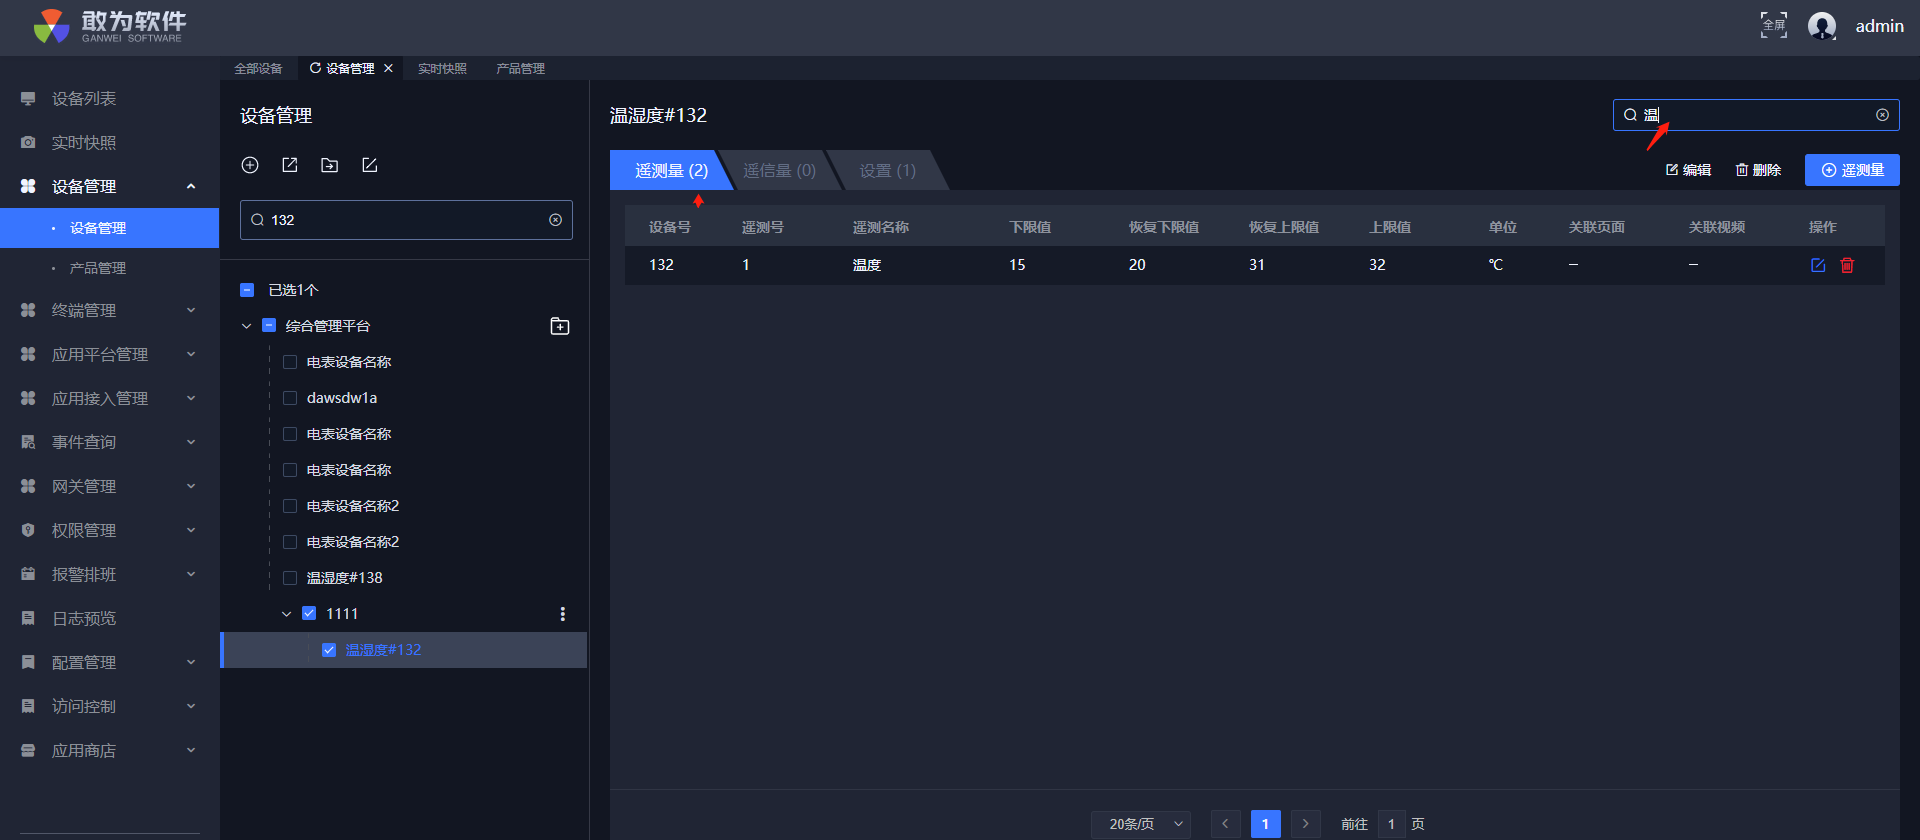This screenshot has height=840, width=1920.
Task: Delete the 温度 row with trash icon
Action: coord(1847,265)
